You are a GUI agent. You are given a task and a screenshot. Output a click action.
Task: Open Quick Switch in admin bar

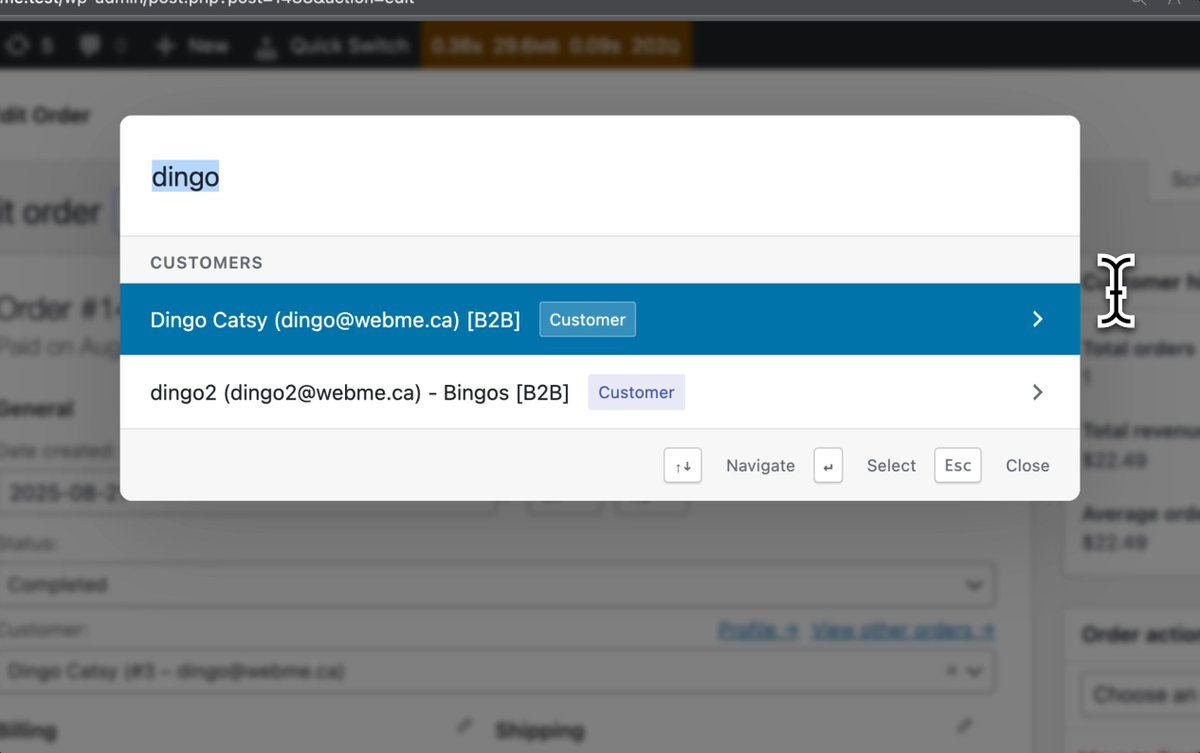click(333, 46)
